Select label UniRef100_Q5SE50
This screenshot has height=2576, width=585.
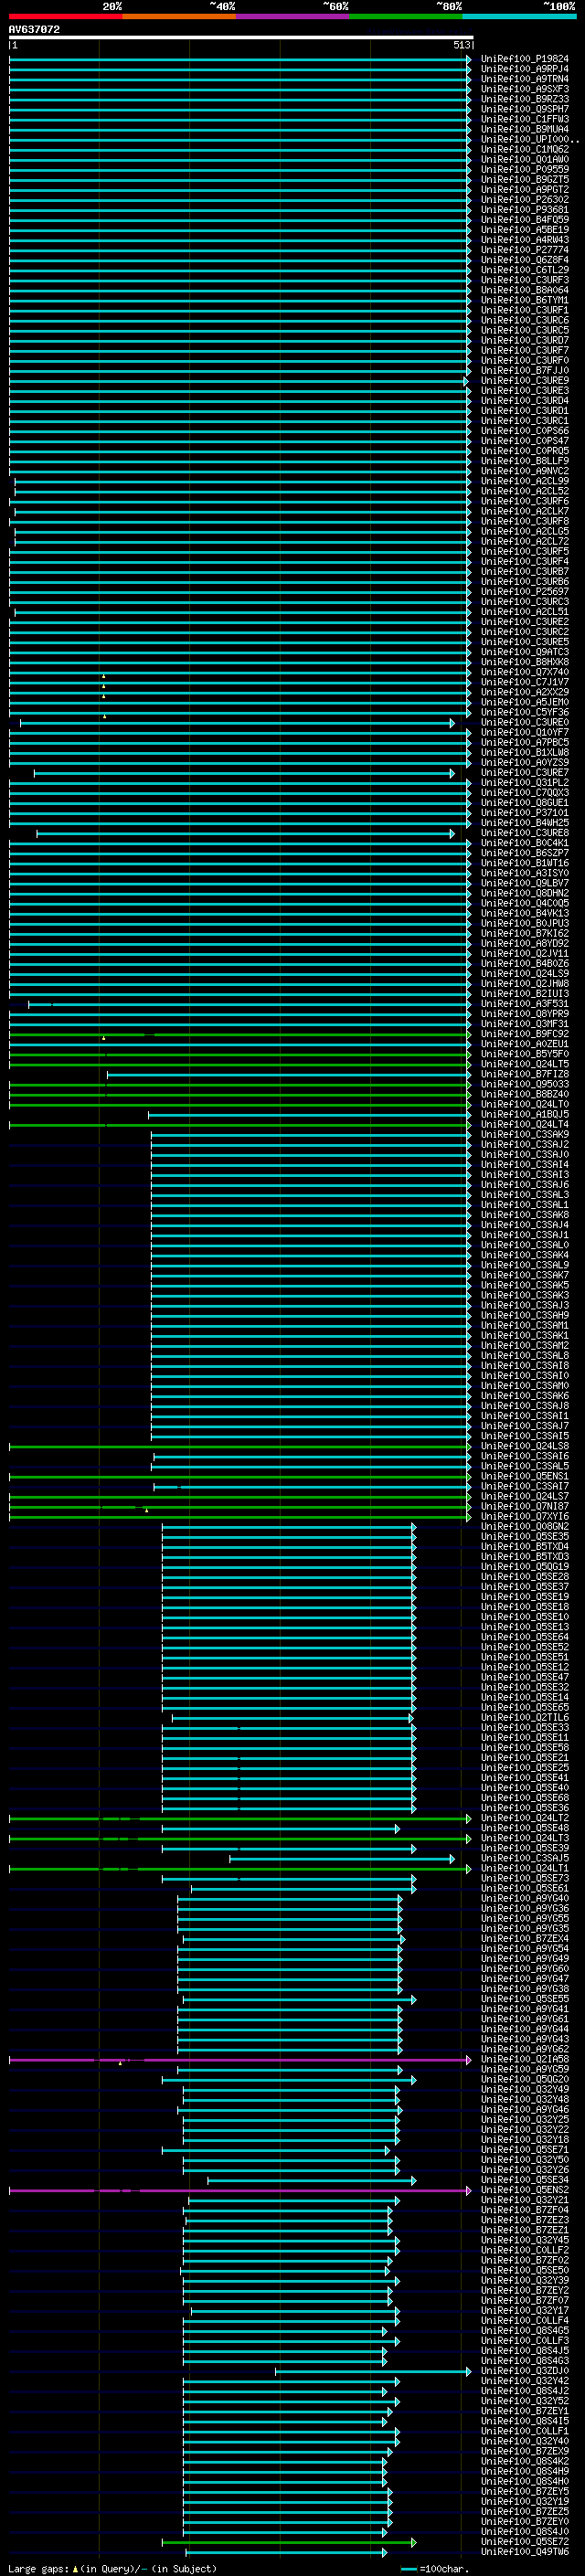(524, 2271)
